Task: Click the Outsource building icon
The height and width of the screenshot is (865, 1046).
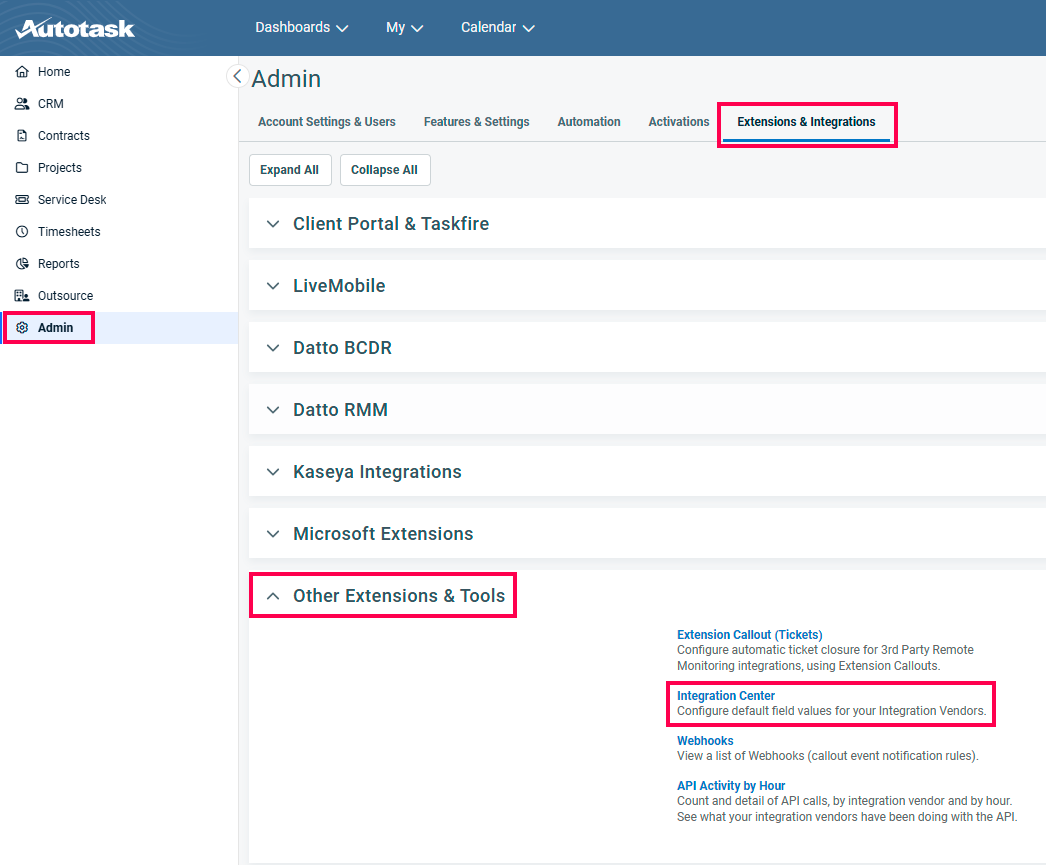Action: [22, 296]
